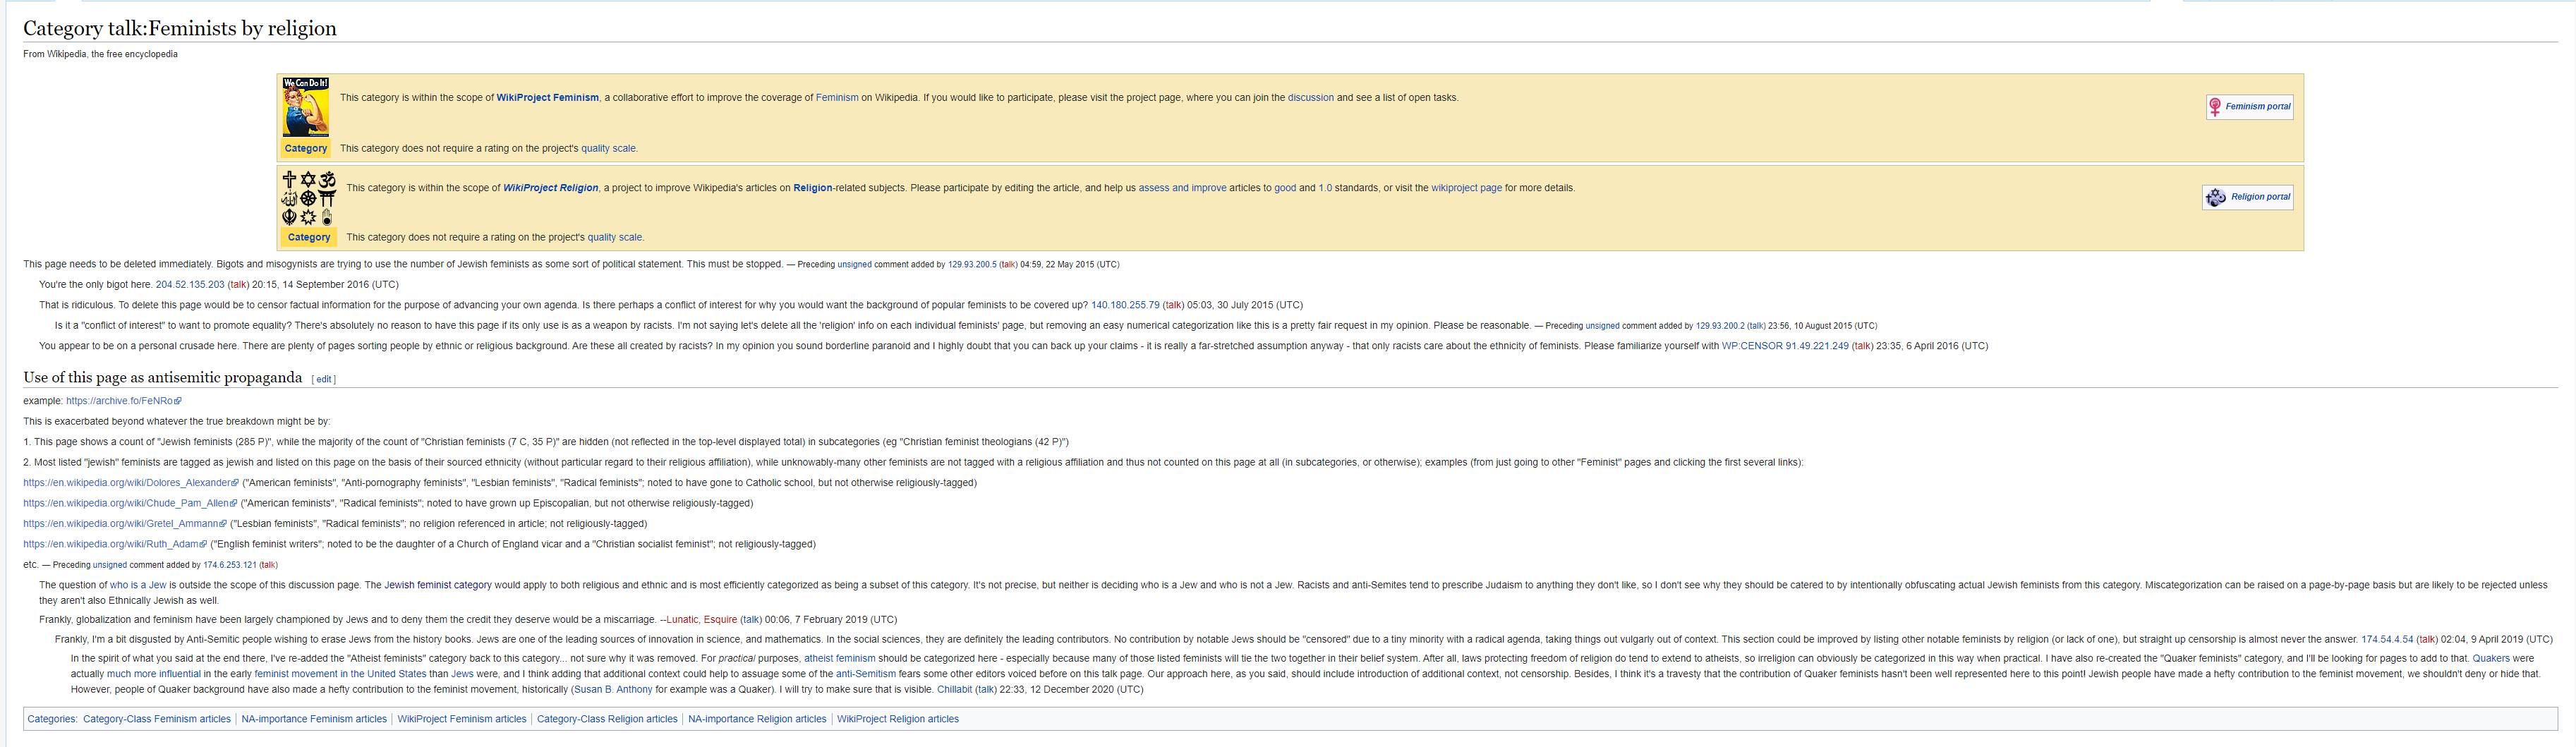Open the WikiProject Feminism link

coord(548,98)
